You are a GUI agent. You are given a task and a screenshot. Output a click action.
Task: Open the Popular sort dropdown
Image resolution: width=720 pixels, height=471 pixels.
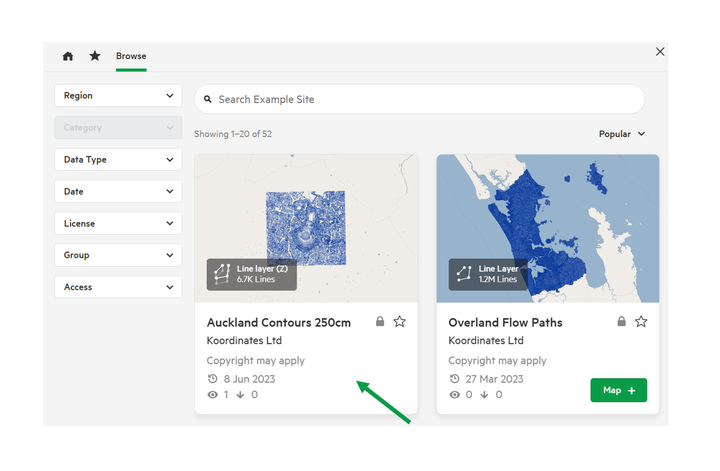coord(622,134)
